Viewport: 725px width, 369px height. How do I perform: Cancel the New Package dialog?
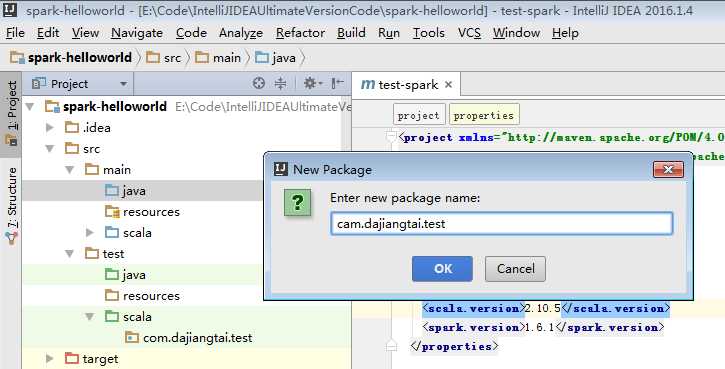tap(515, 269)
